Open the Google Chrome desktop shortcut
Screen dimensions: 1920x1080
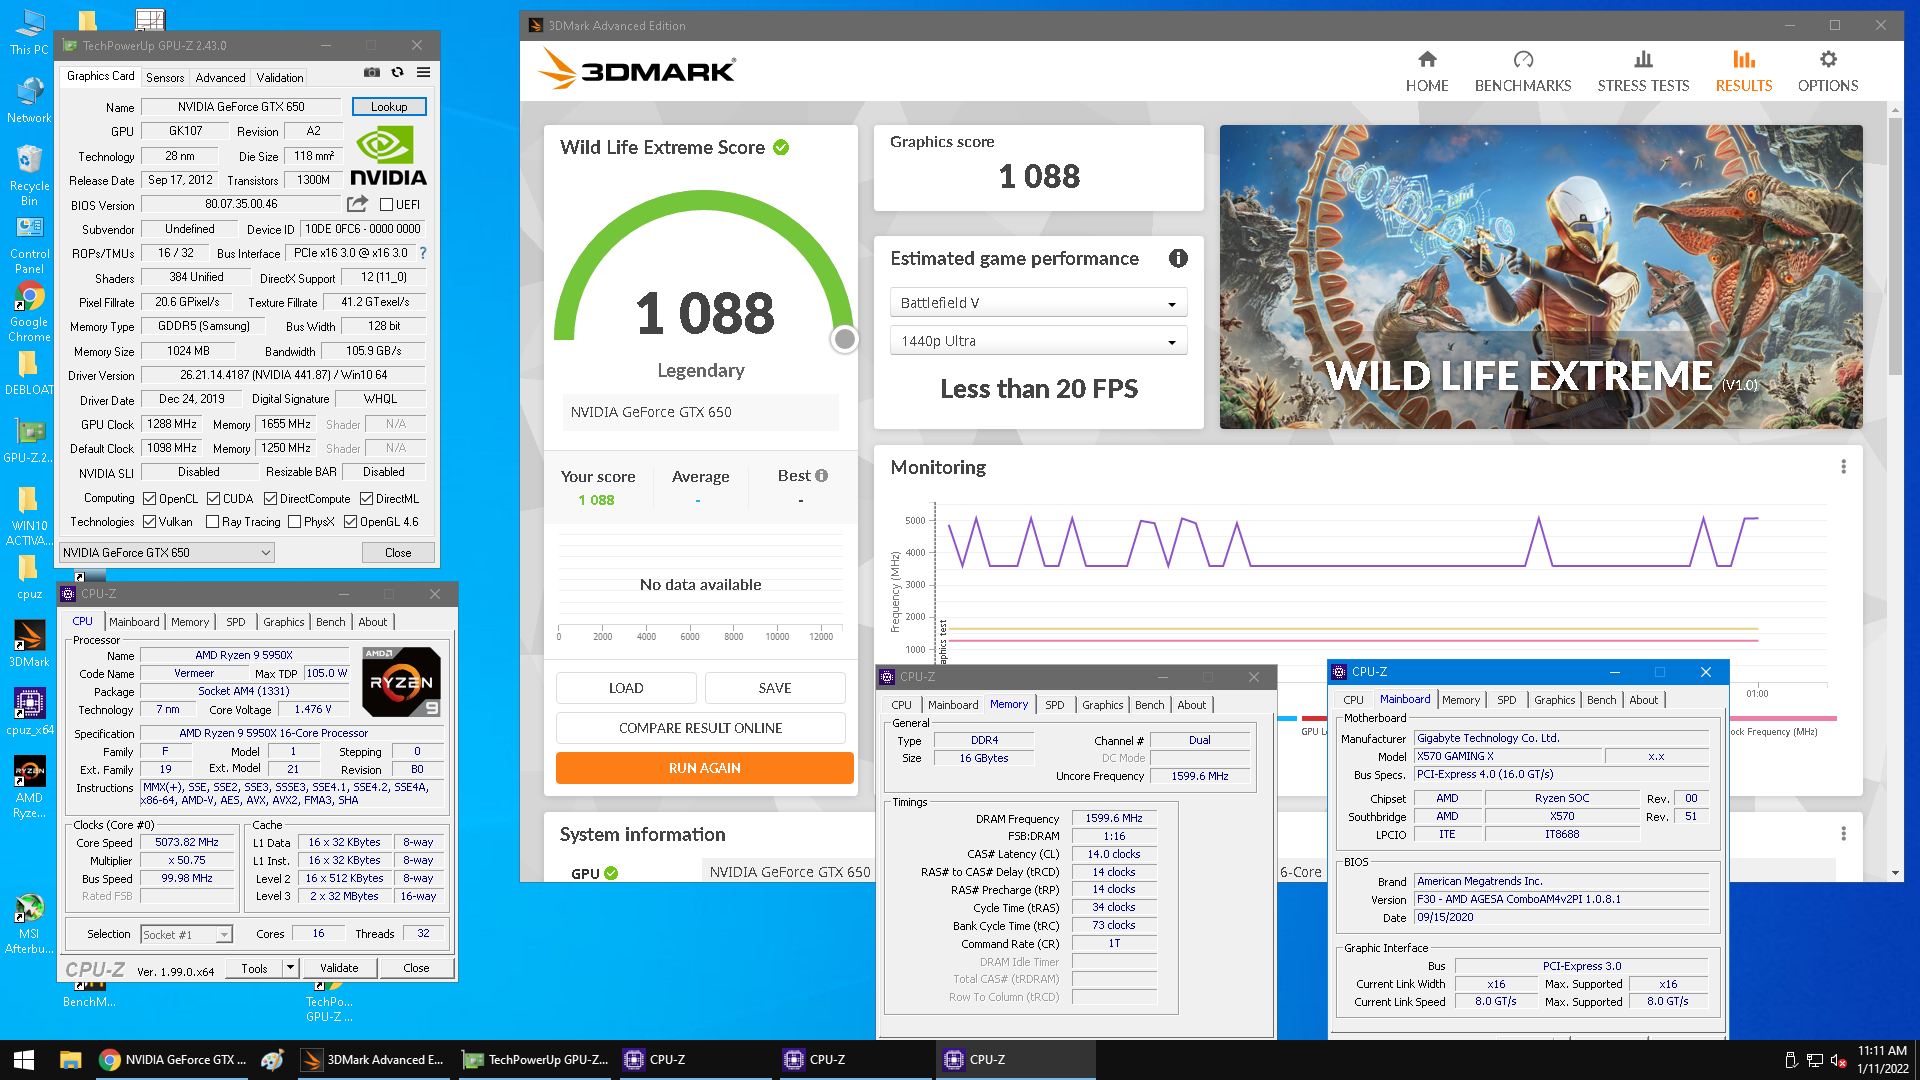point(29,312)
